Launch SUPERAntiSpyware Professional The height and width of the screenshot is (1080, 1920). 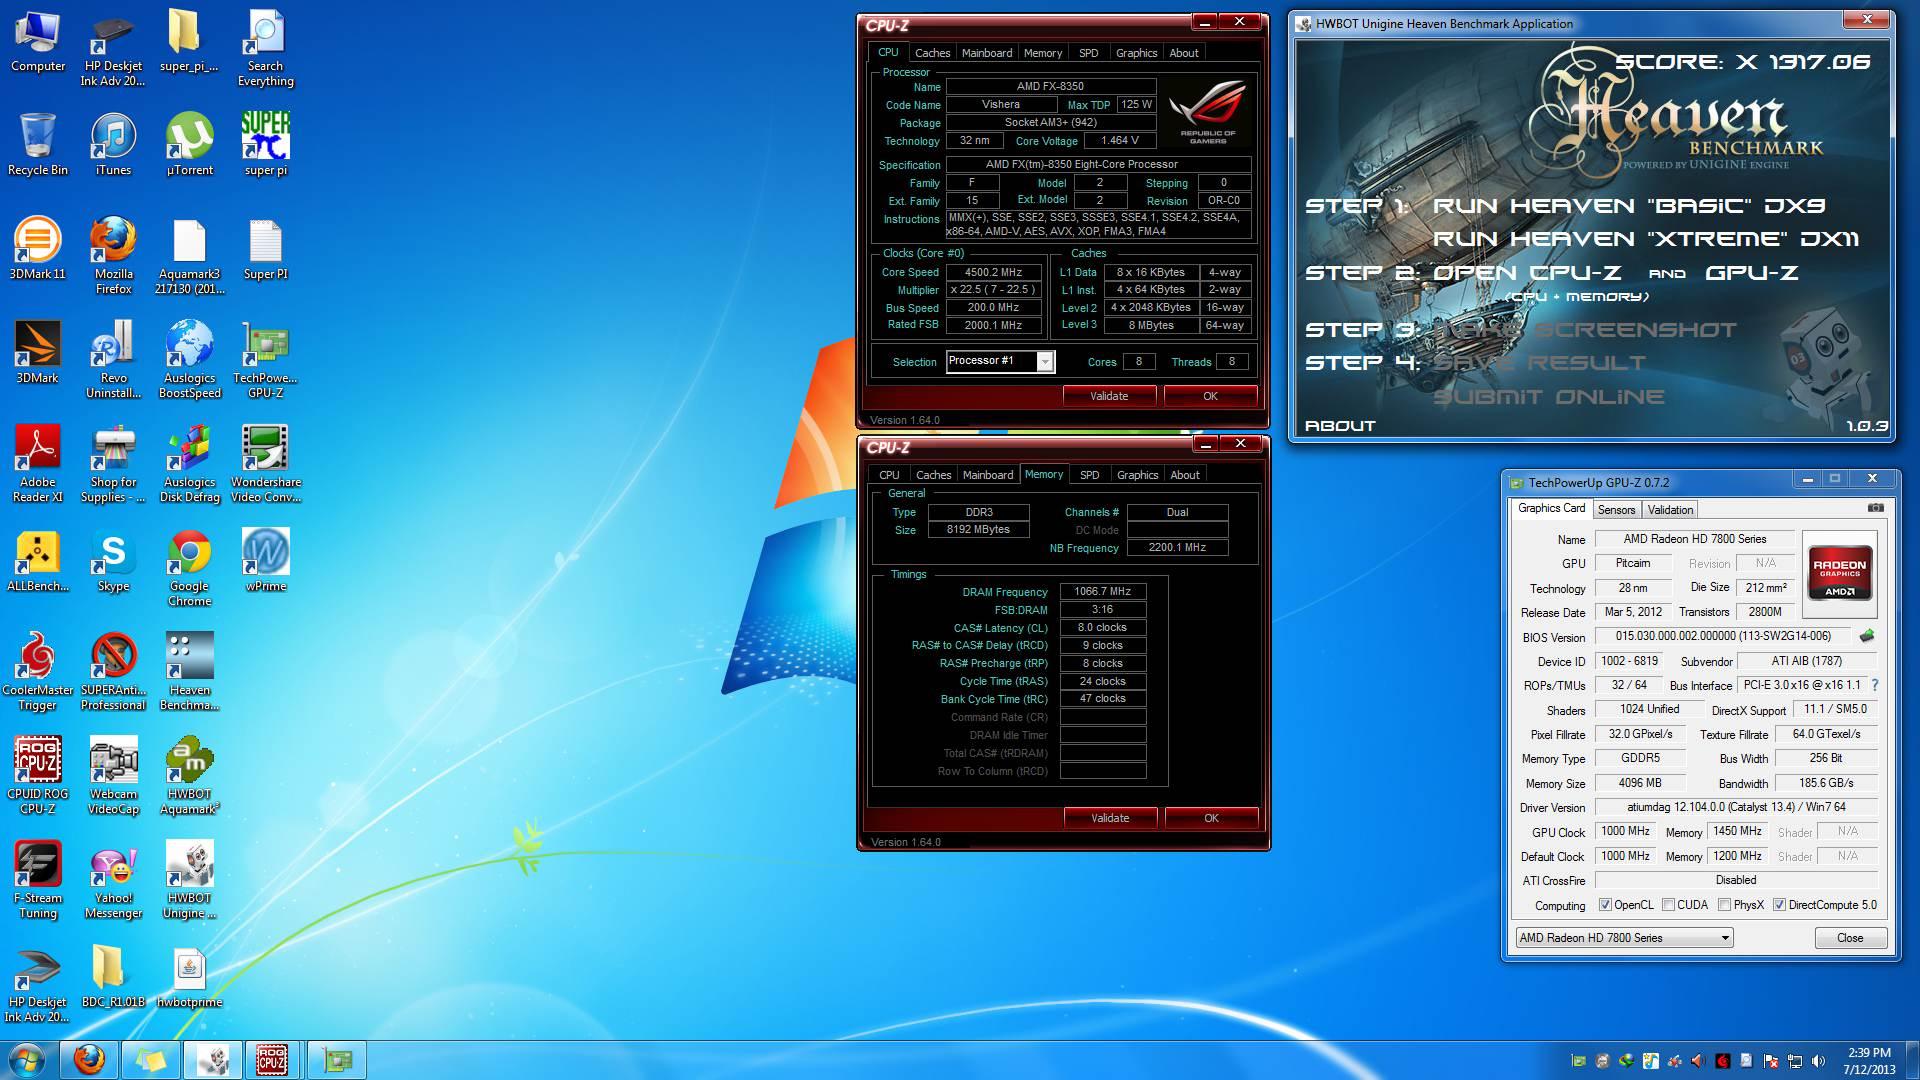coord(113,673)
